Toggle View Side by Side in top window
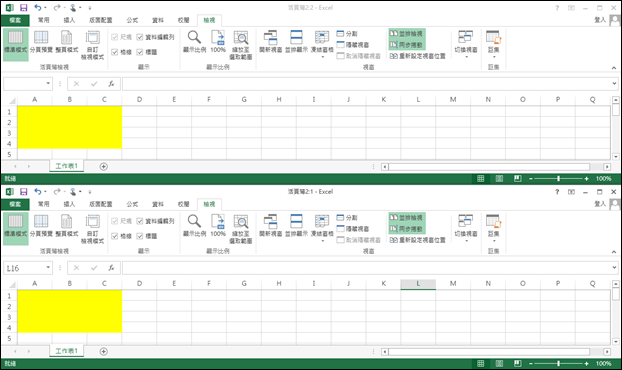 [407, 34]
